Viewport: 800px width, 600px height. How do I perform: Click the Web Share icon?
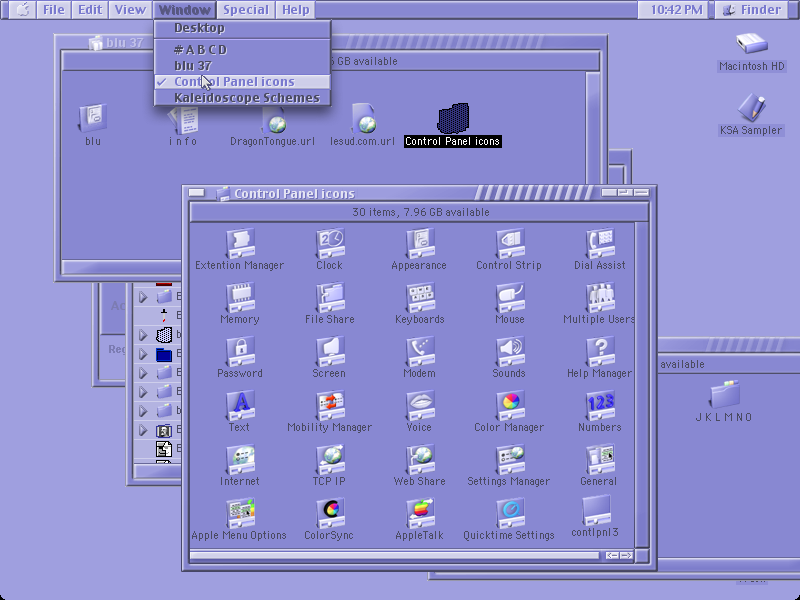point(420,460)
